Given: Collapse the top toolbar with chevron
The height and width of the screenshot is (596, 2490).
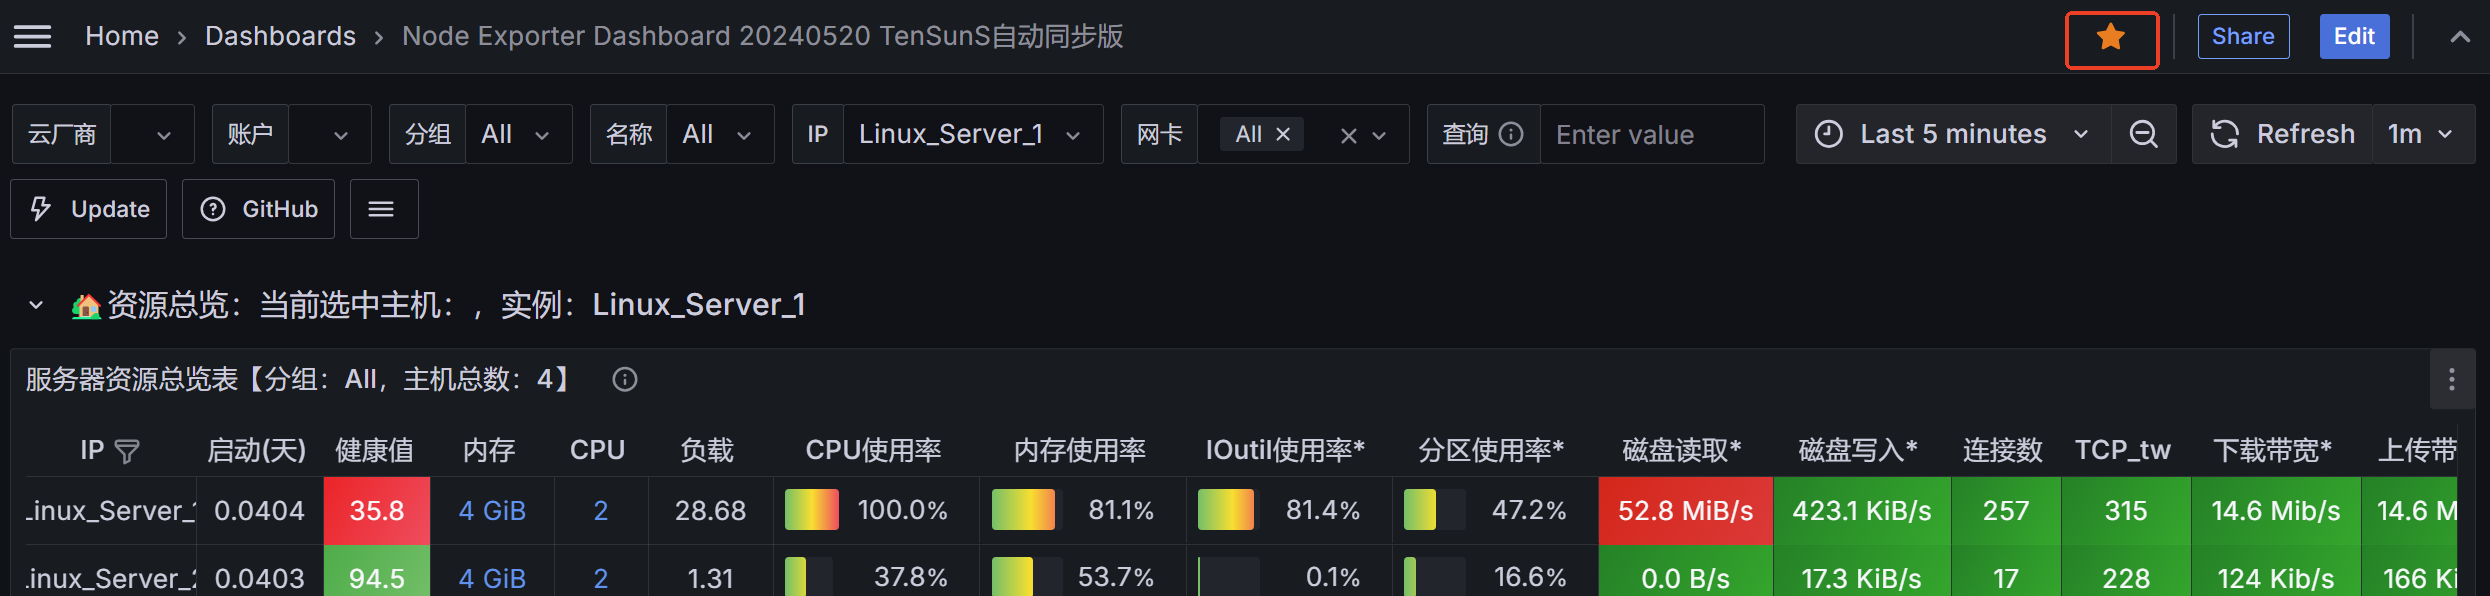Looking at the screenshot, I should click(2460, 37).
